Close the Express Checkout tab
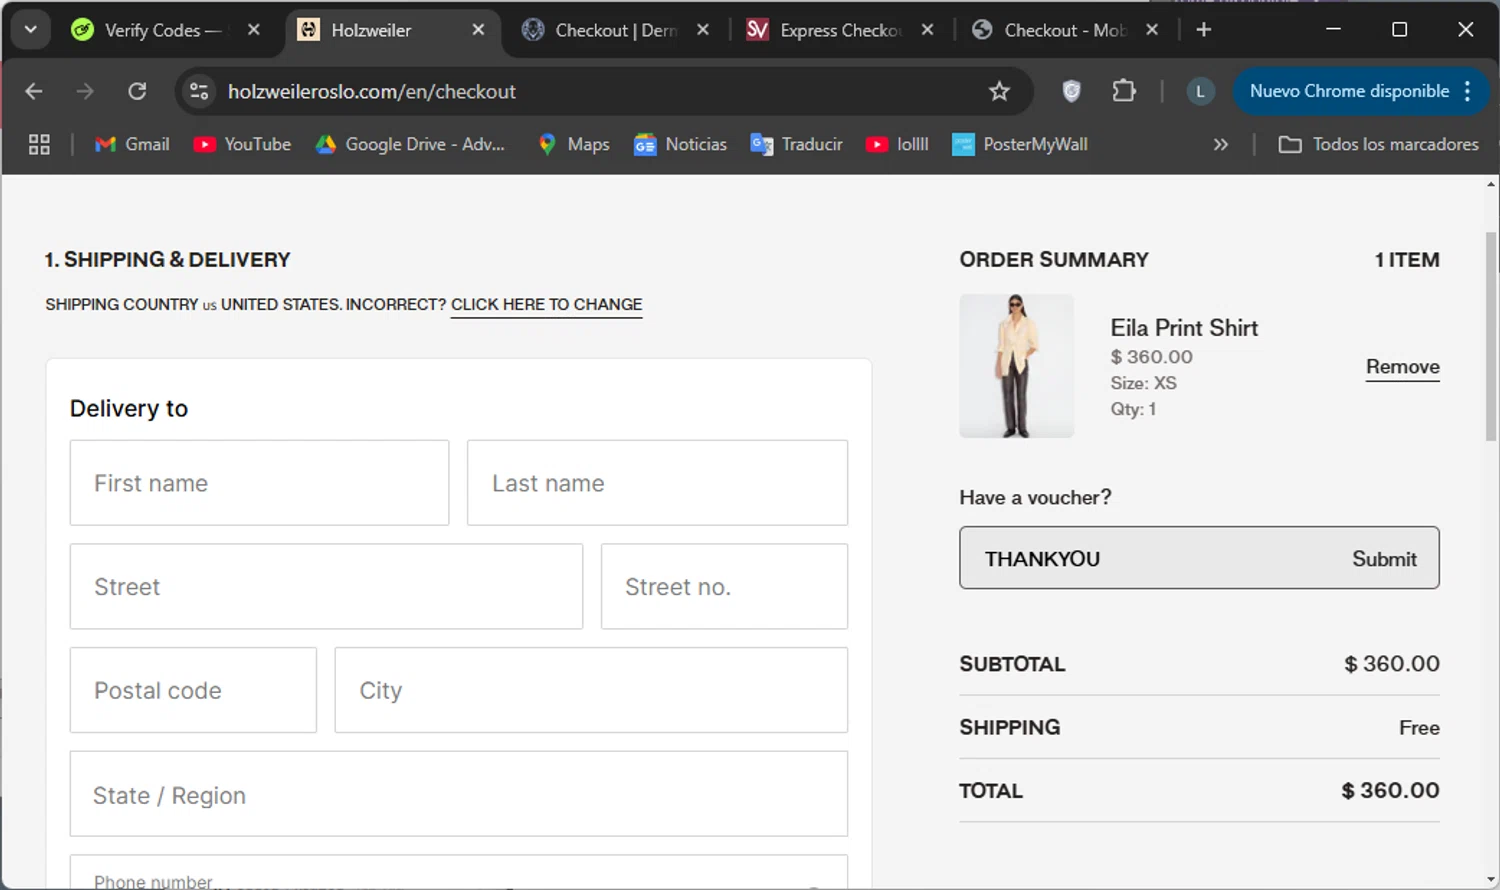Viewport: 1500px width, 890px height. click(x=928, y=30)
